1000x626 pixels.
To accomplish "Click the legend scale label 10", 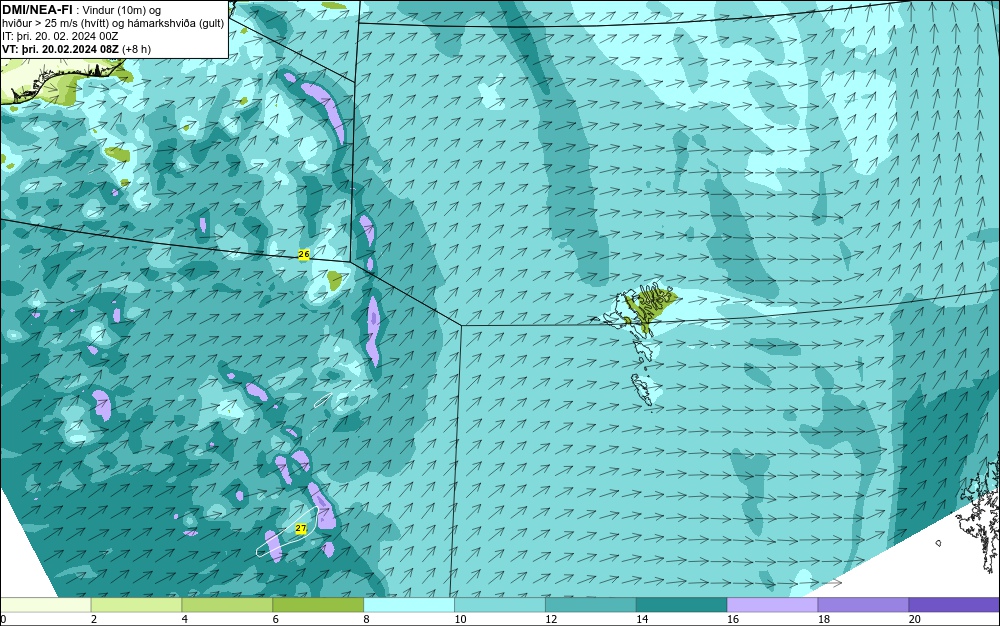I will pos(460,619).
